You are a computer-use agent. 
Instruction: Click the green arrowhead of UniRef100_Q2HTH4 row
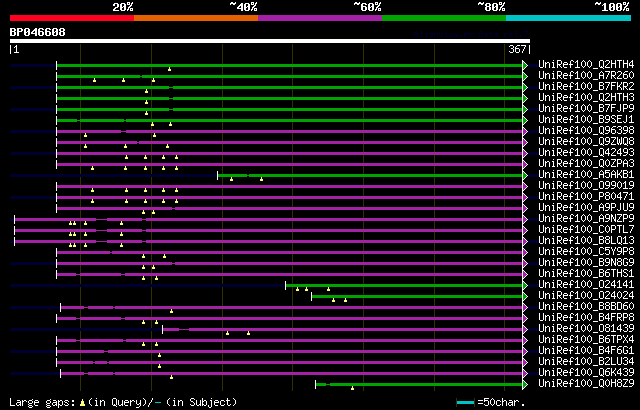[x=525, y=65]
